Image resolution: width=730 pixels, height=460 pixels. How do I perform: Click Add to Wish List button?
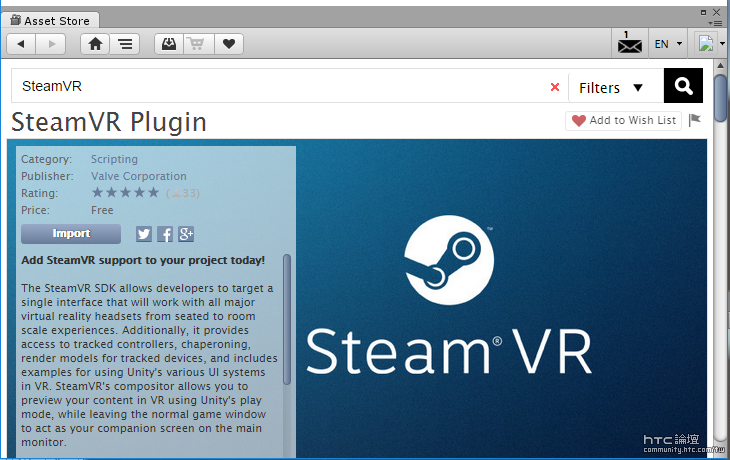(x=623, y=121)
